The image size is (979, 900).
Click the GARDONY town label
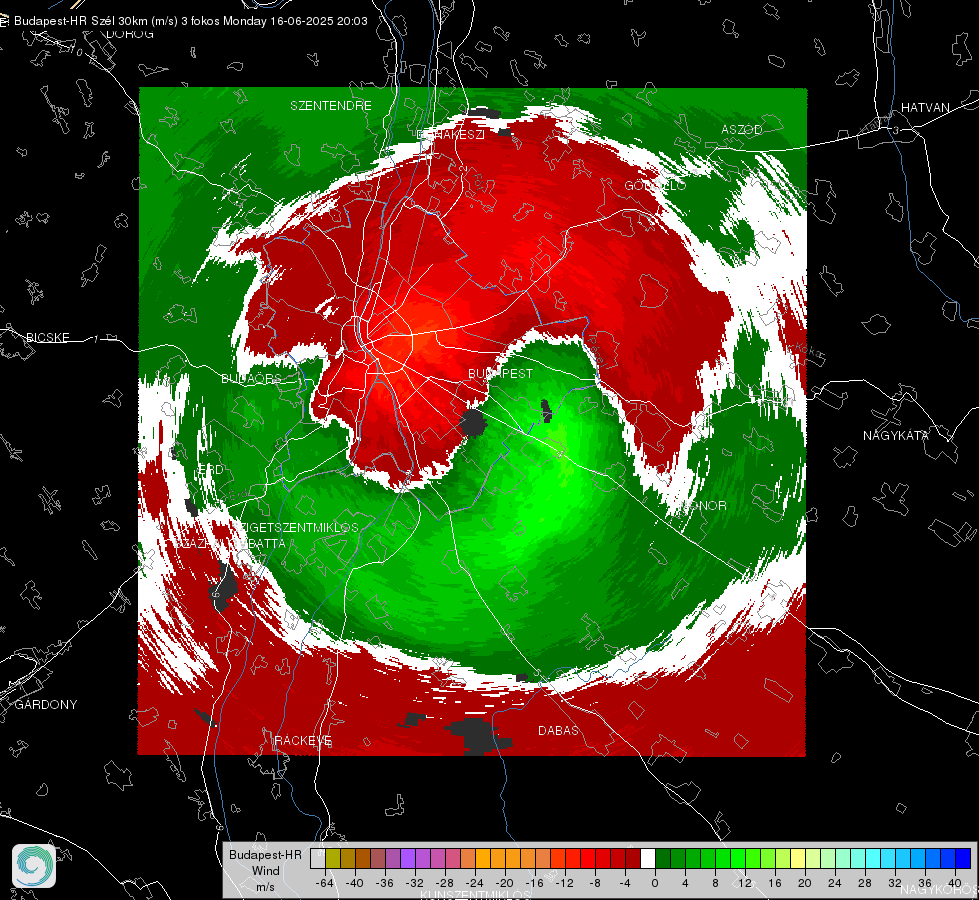(x=46, y=705)
